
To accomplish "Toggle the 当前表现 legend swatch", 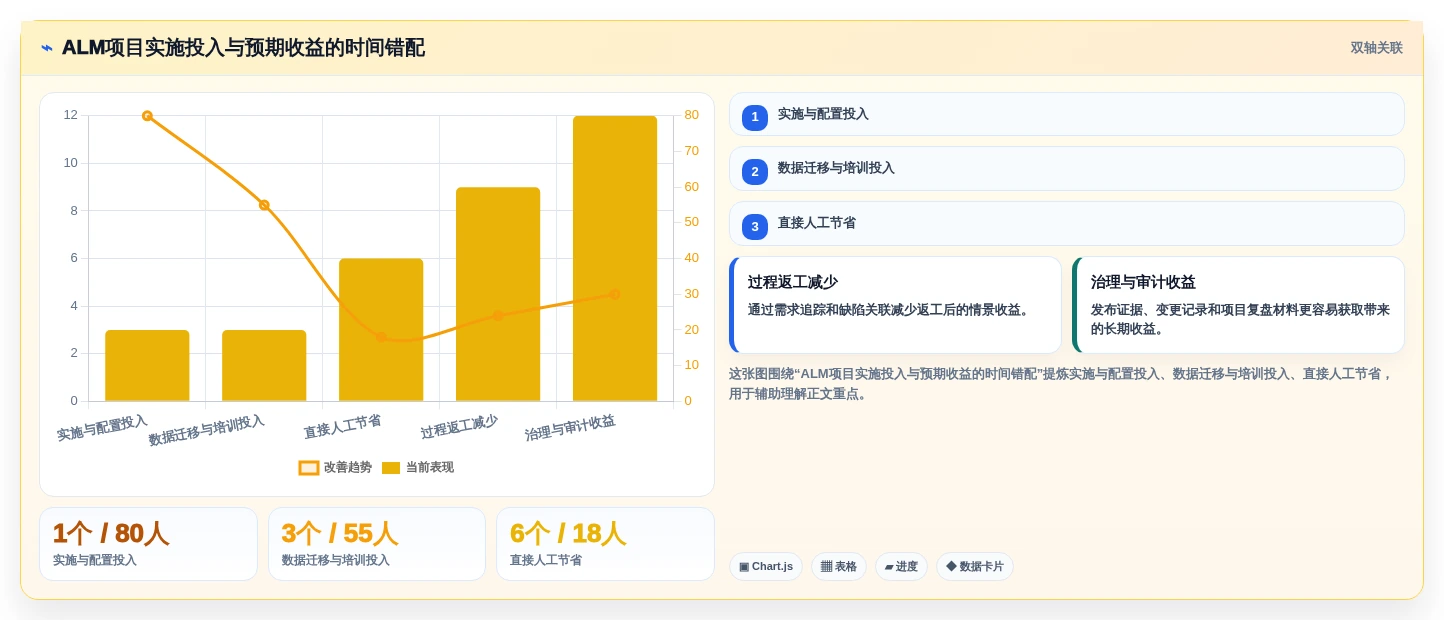I will click(x=391, y=468).
